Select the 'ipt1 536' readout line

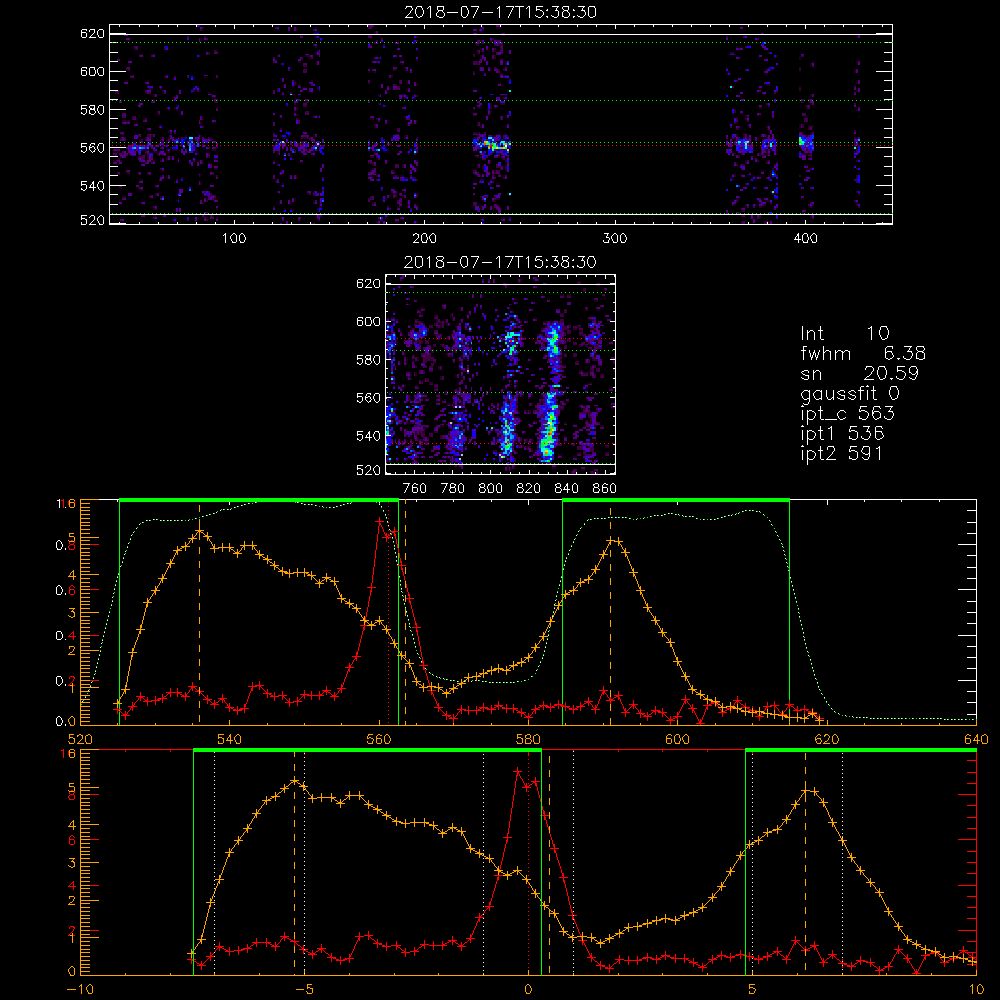click(x=842, y=434)
